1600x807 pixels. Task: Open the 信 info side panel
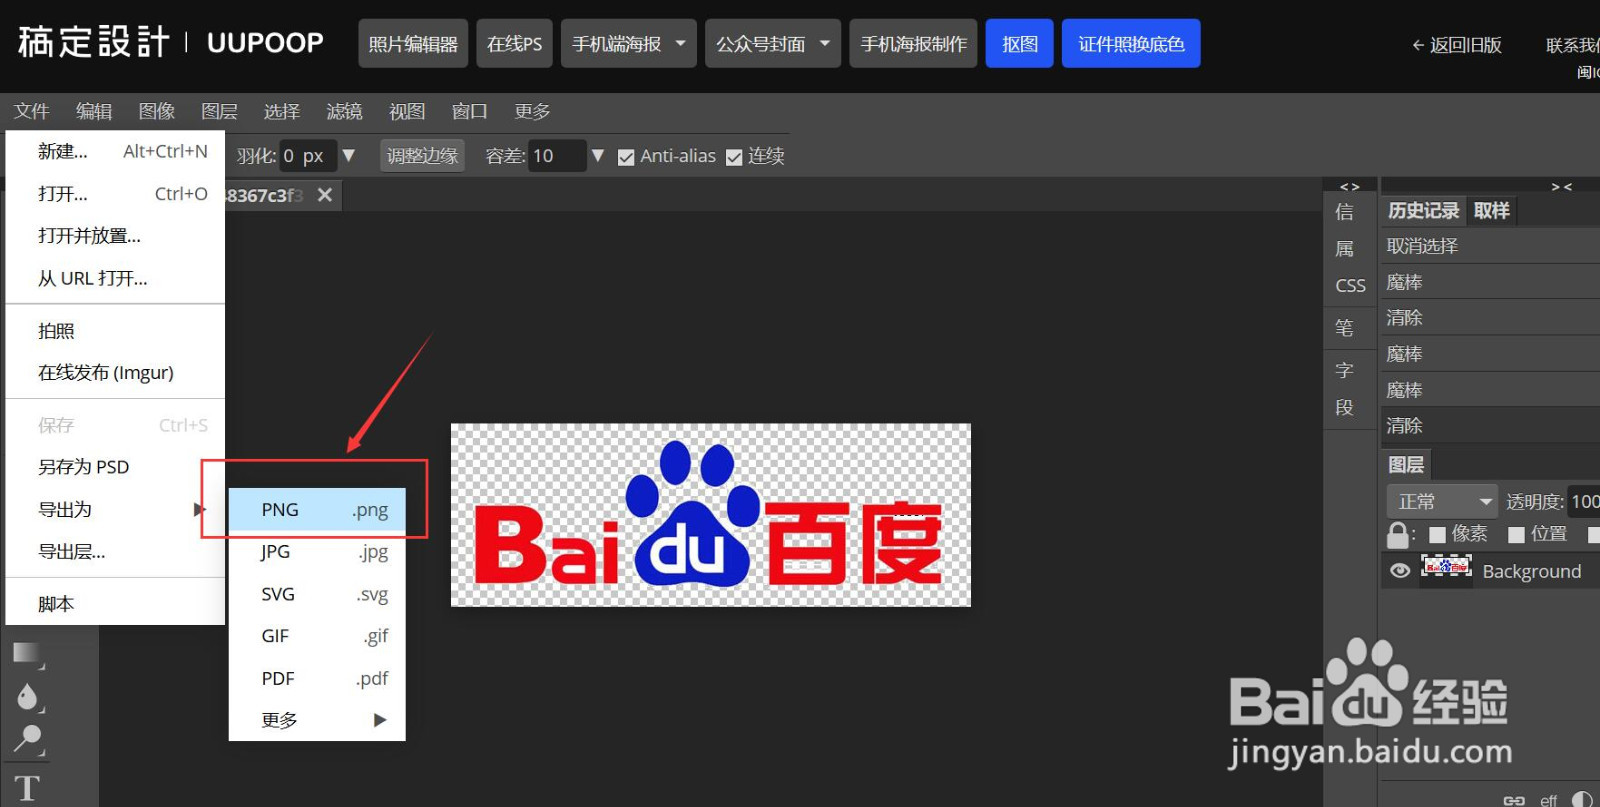coord(1344,212)
